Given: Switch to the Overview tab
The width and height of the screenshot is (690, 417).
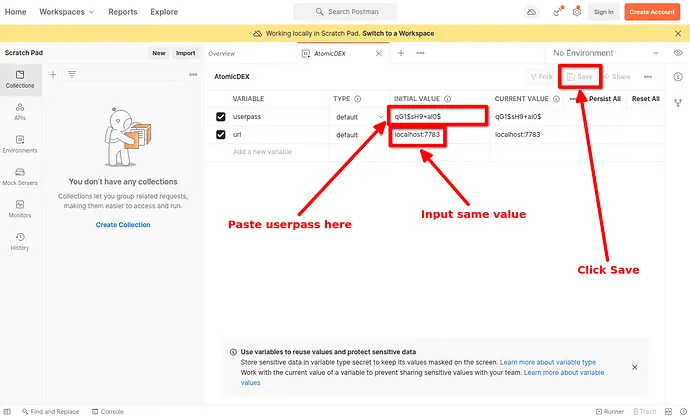Looking at the screenshot, I should 221,53.
